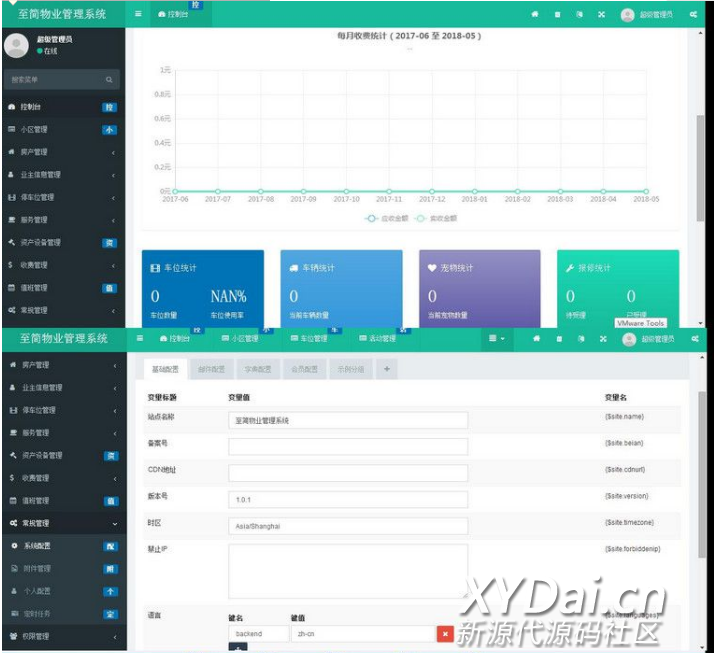
Task: Open the 车位管理 tab in the system config header
Action: 309,339
